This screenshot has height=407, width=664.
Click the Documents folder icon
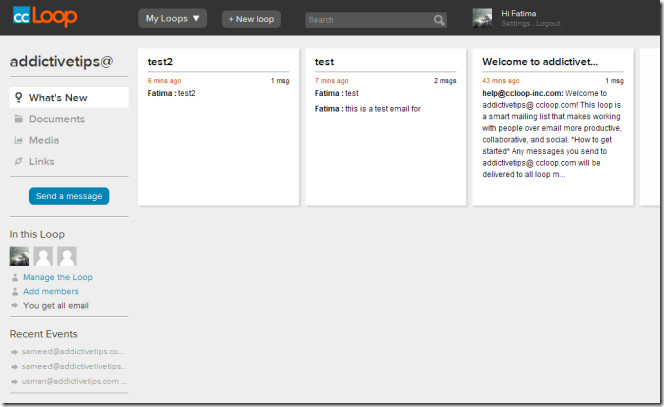18,119
